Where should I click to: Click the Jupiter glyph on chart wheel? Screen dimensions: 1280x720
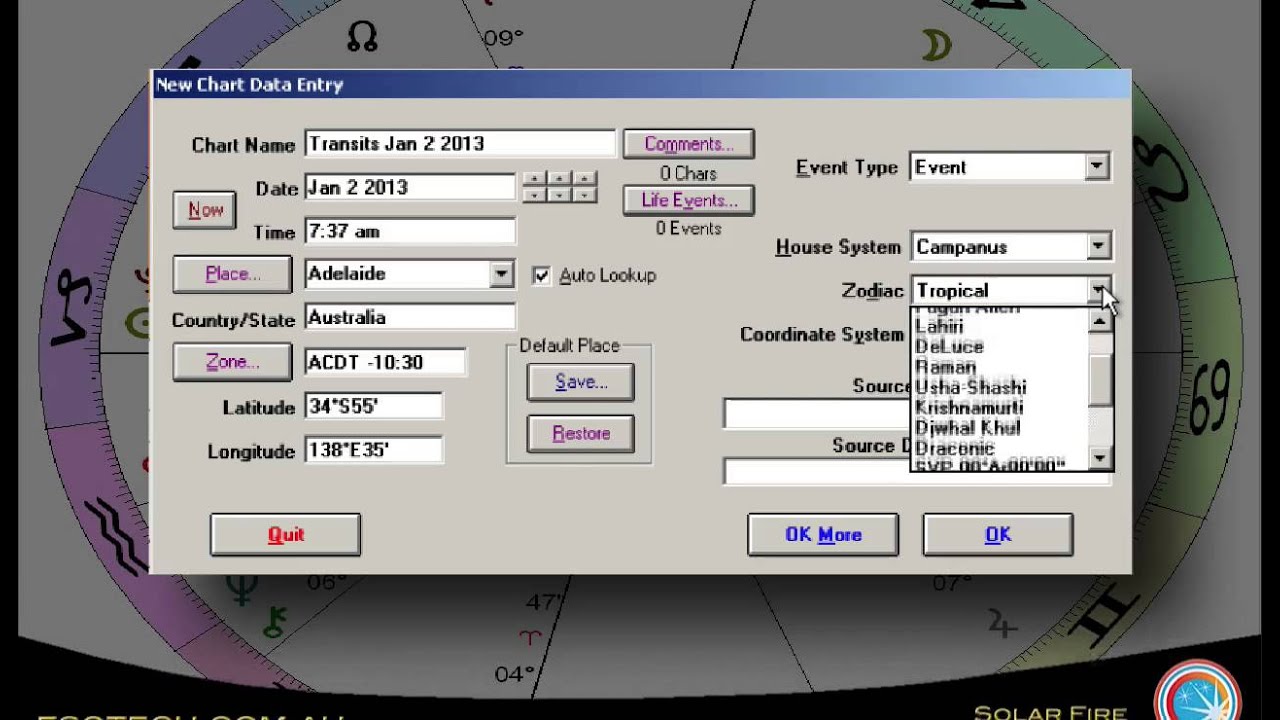(1001, 623)
